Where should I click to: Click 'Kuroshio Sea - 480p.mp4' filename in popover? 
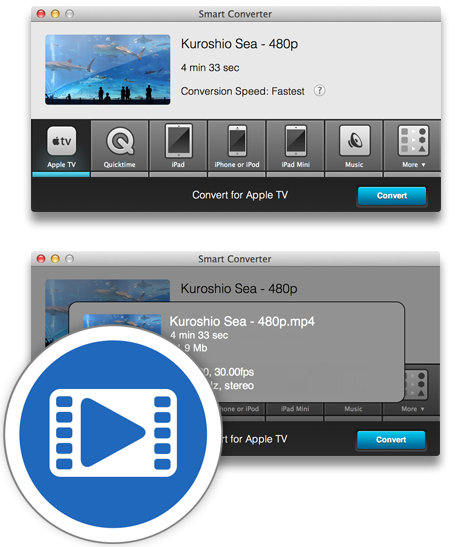coord(242,321)
